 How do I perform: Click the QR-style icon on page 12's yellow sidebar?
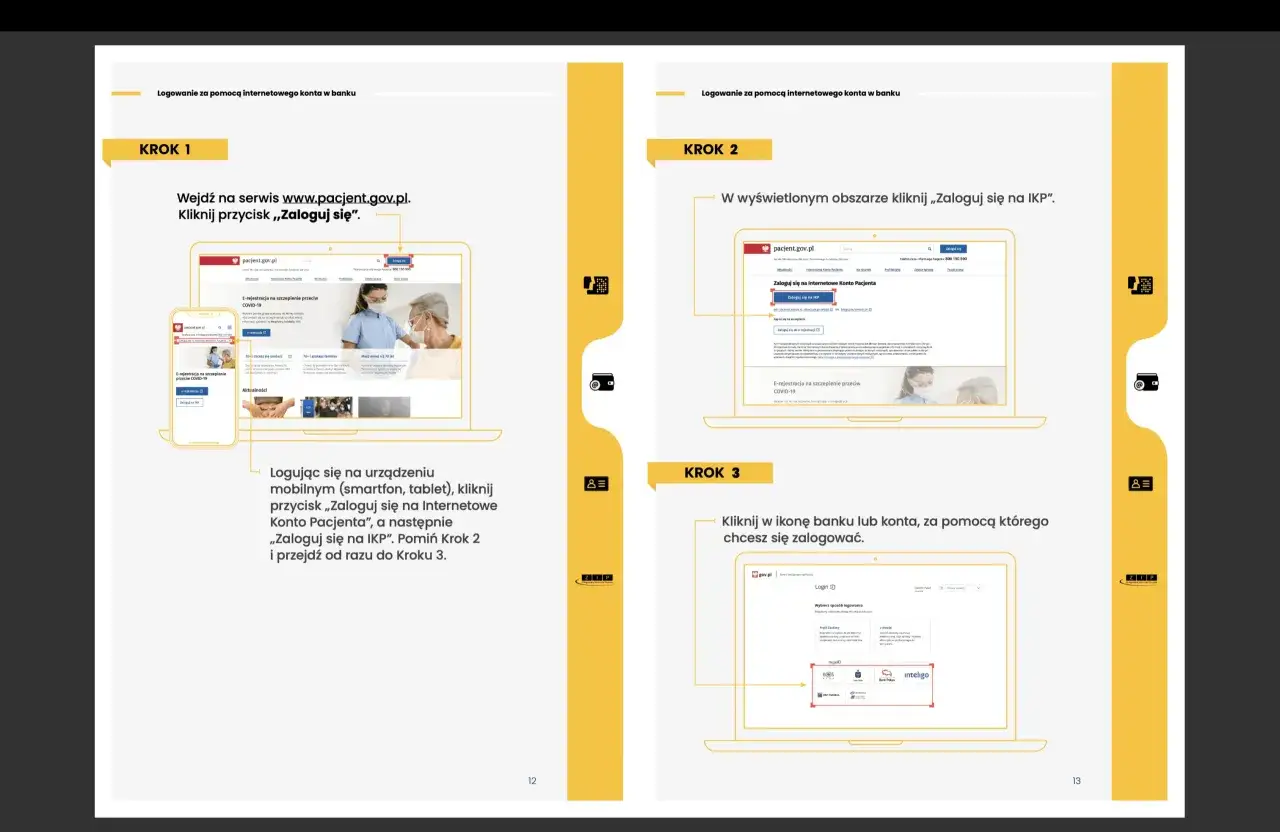[596, 285]
